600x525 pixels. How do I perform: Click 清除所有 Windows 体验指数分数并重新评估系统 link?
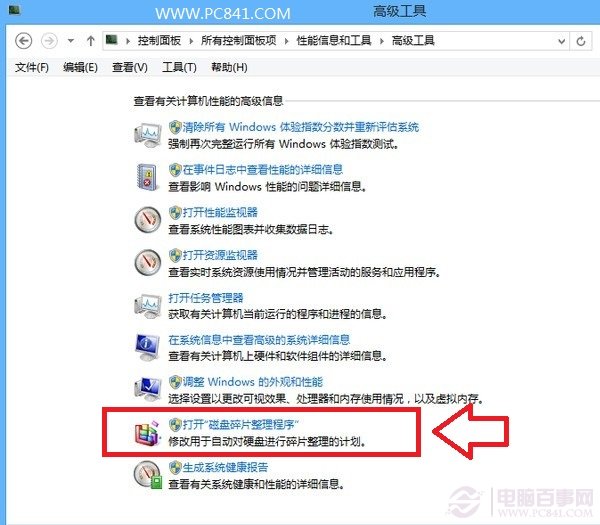click(x=301, y=127)
